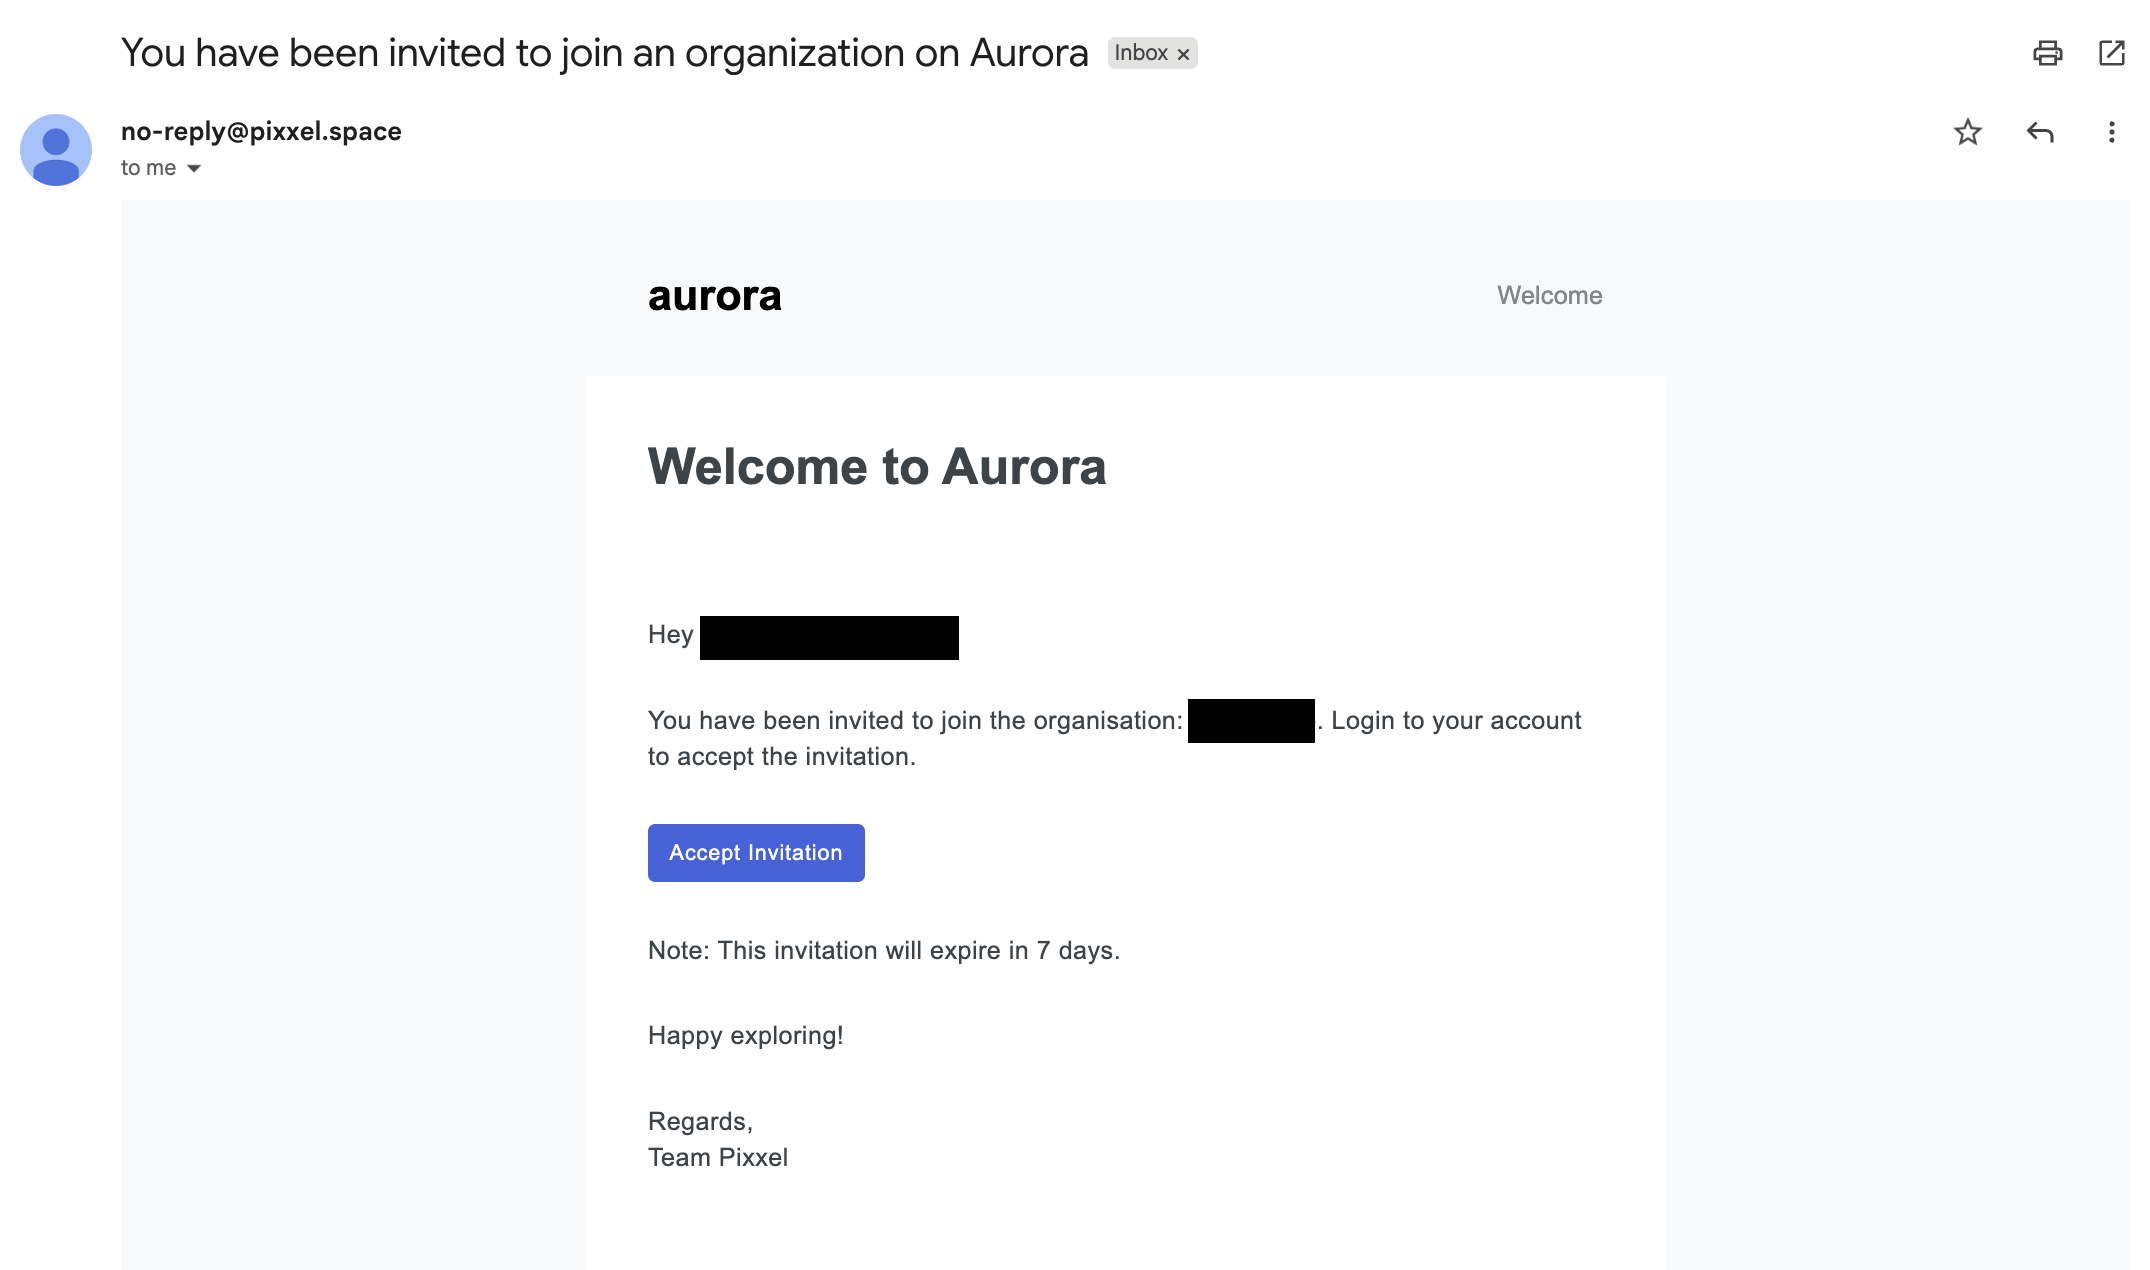
Task: Click the gray "Welcome" text at top right
Action: click(1549, 295)
